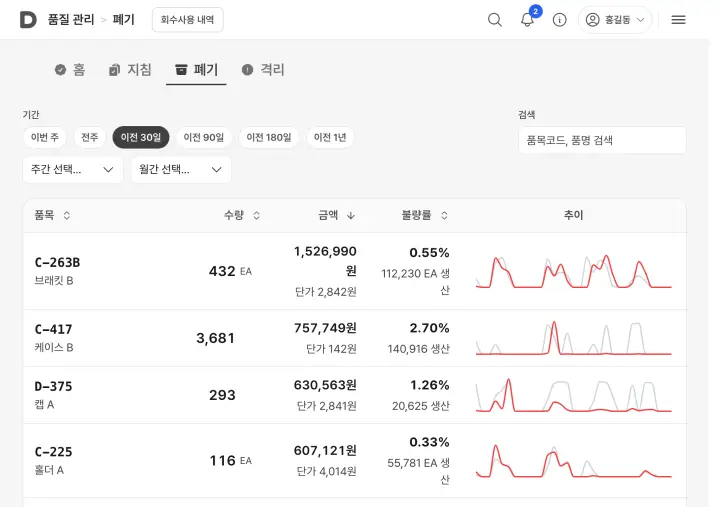Click defect rate 1.26%
This screenshot has width=720, height=507.
[x=429, y=385]
